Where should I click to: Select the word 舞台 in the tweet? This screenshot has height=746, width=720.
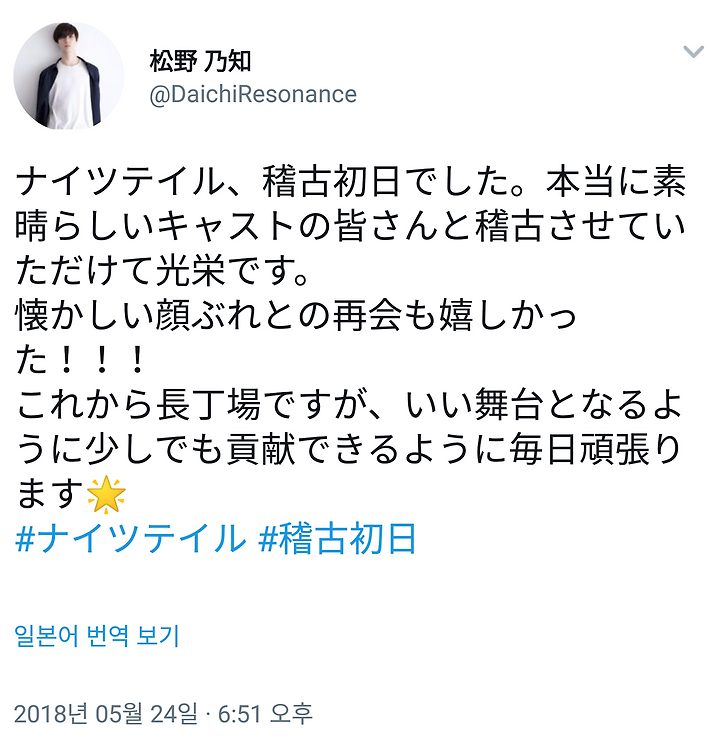tap(509, 405)
